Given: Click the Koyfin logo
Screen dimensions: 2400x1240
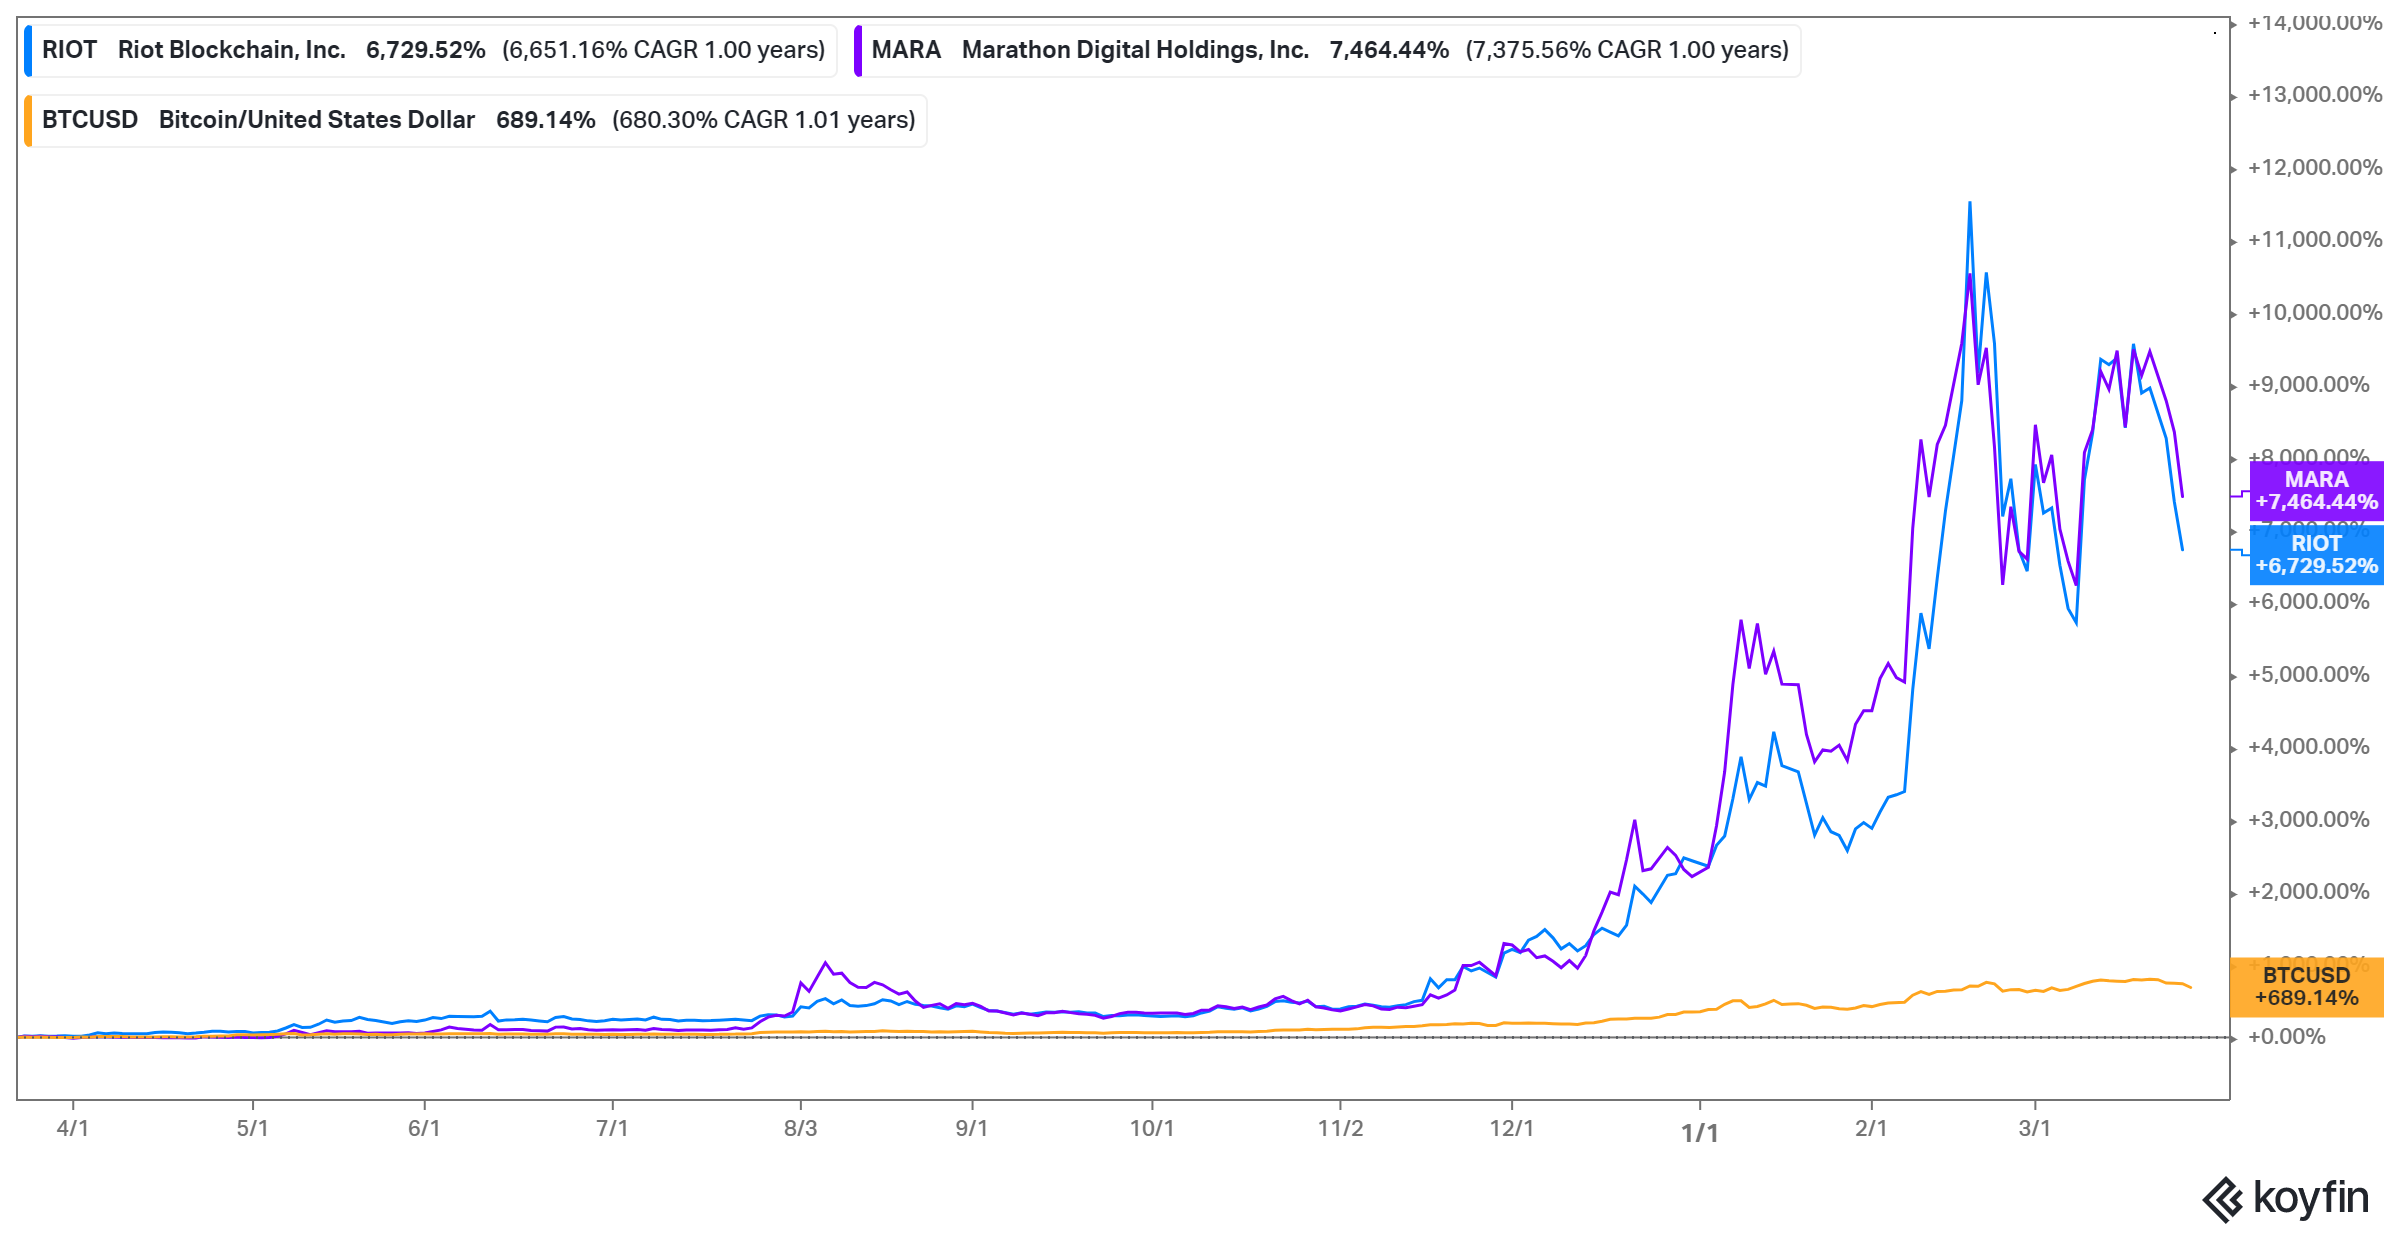Looking at the screenshot, I should tap(2285, 1198).
